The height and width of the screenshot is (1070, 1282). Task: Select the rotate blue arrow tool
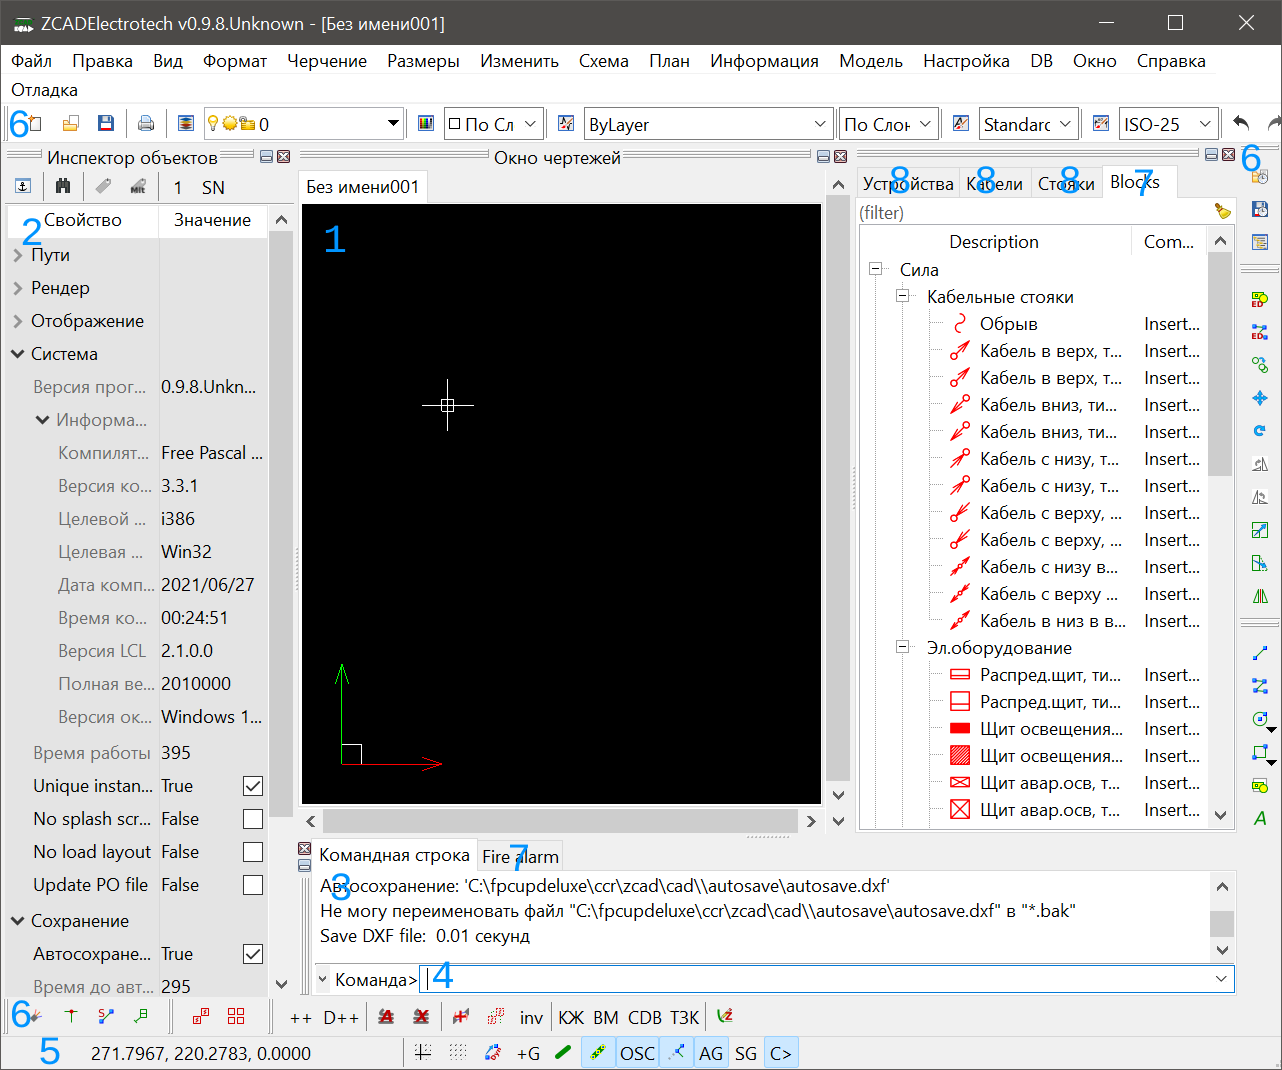click(1260, 431)
